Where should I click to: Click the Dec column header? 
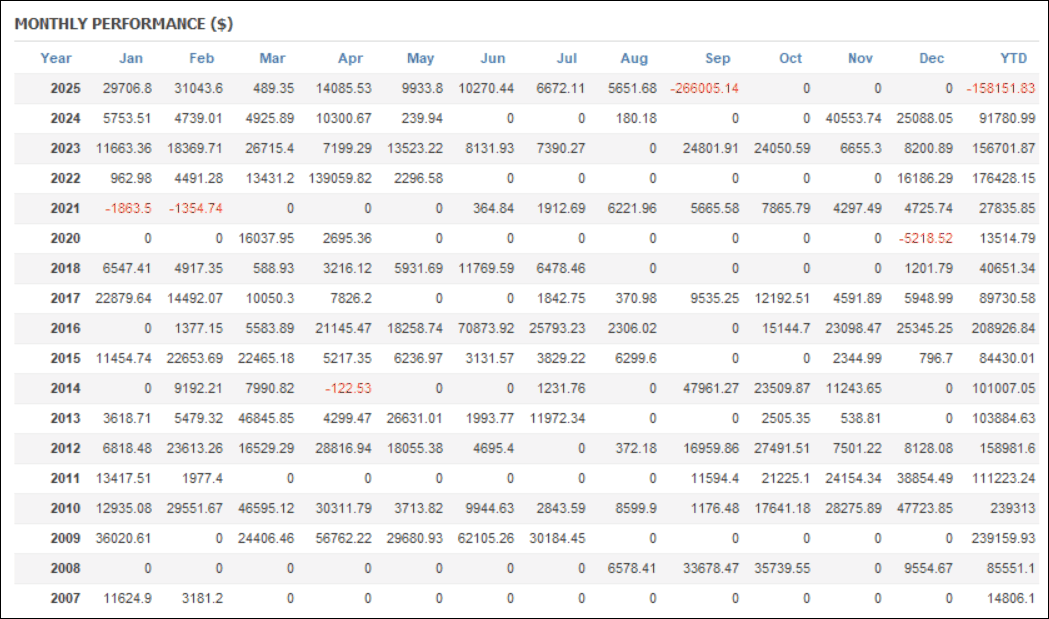click(x=932, y=58)
